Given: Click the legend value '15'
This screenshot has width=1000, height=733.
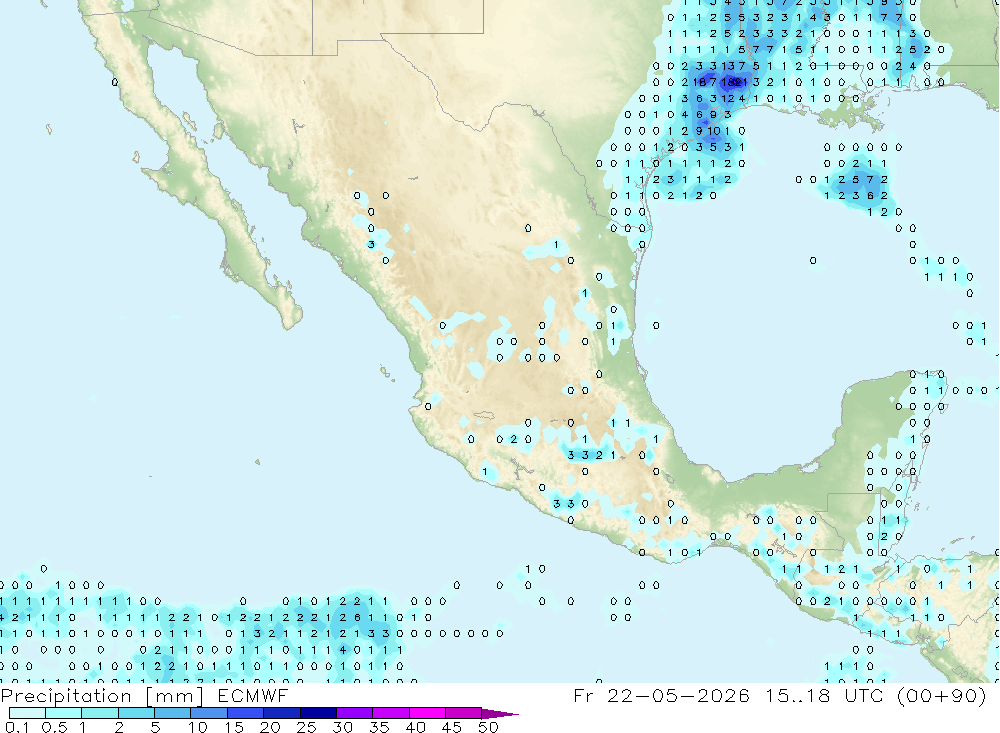Looking at the screenshot, I should (234, 727).
